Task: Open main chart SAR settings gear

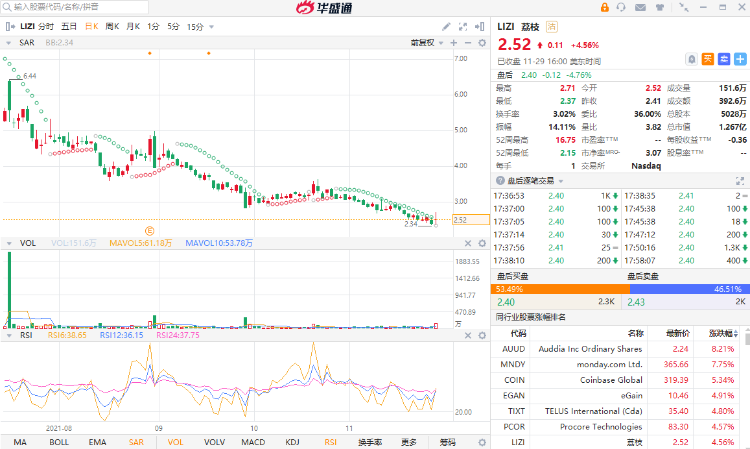Action: point(482,43)
